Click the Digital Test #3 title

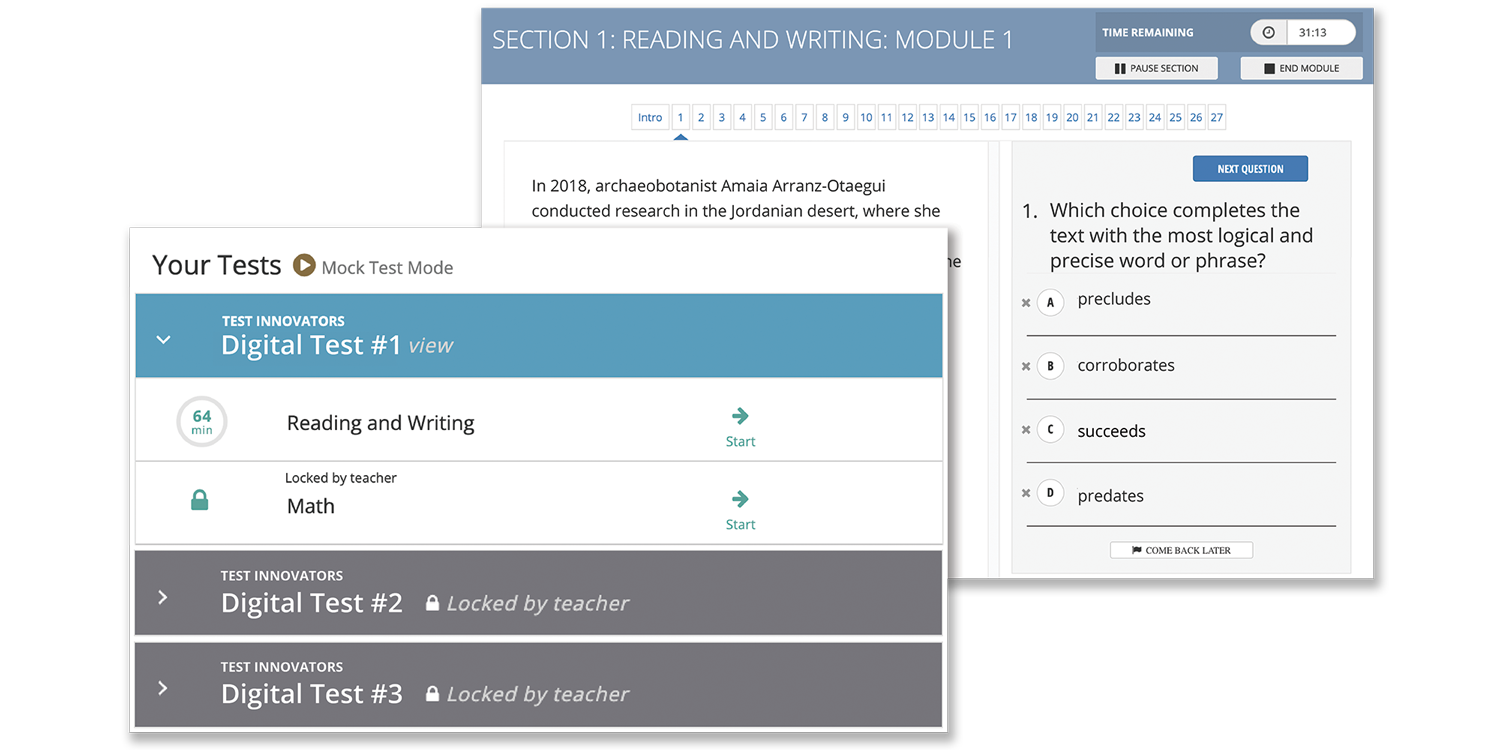[312, 694]
